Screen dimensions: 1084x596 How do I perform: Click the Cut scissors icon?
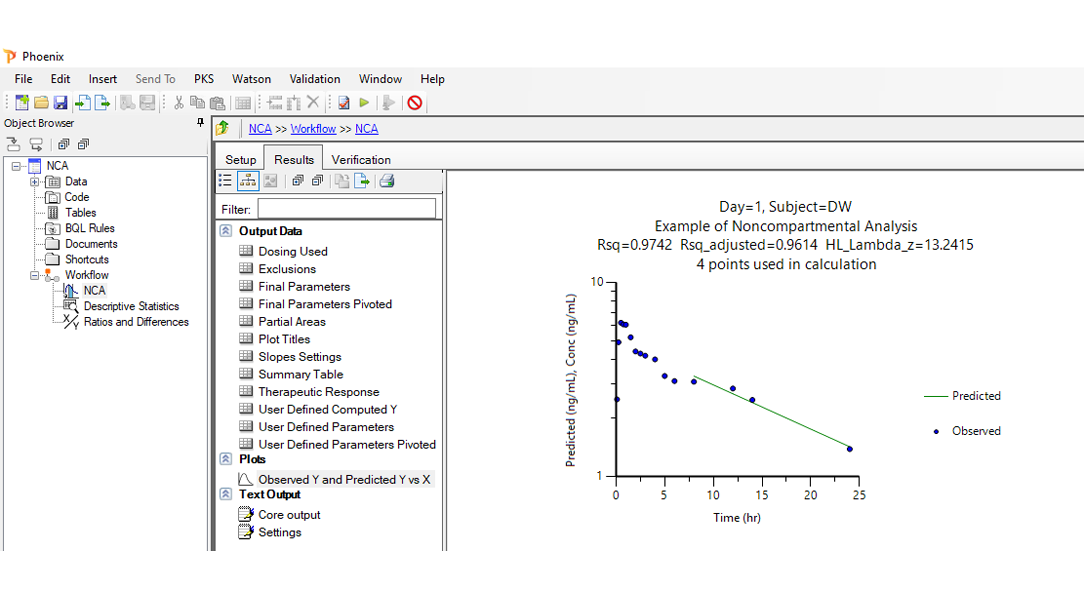(x=178, y=103)
